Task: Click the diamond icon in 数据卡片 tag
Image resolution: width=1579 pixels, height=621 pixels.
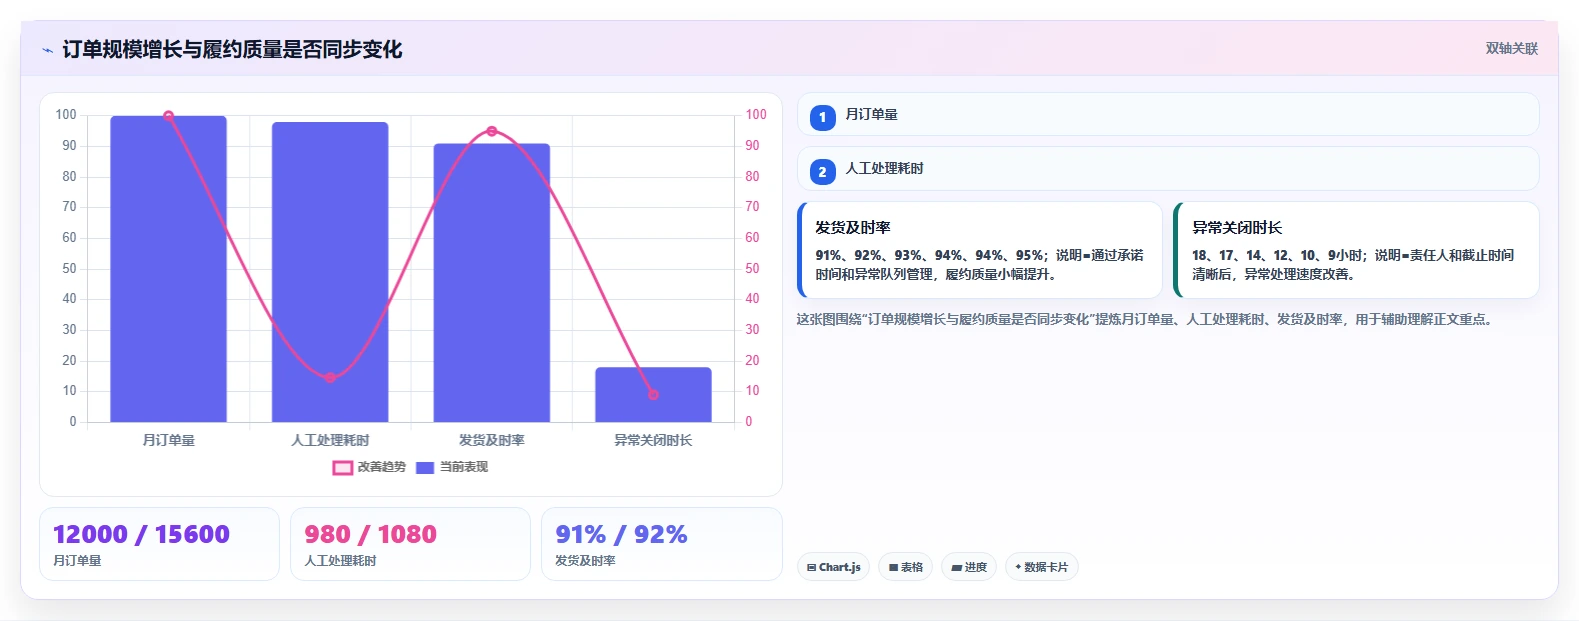Action: 1018,567
